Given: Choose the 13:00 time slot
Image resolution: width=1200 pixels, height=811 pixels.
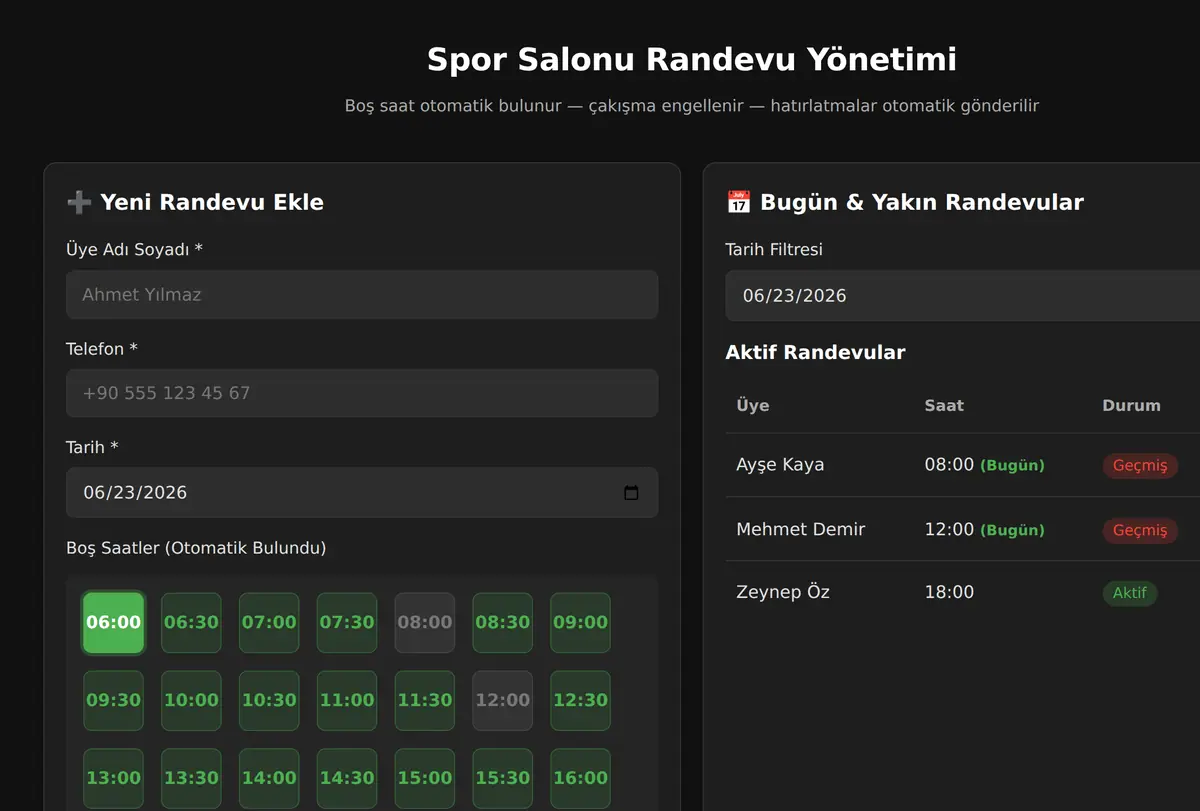Looking at the screenshot, I should [x=113, y=778].
